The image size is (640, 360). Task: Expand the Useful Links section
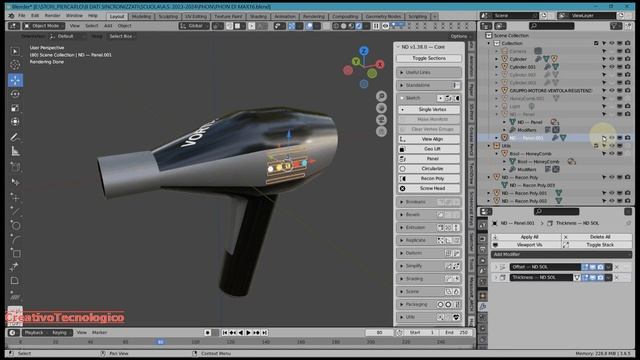coord(429,72)
